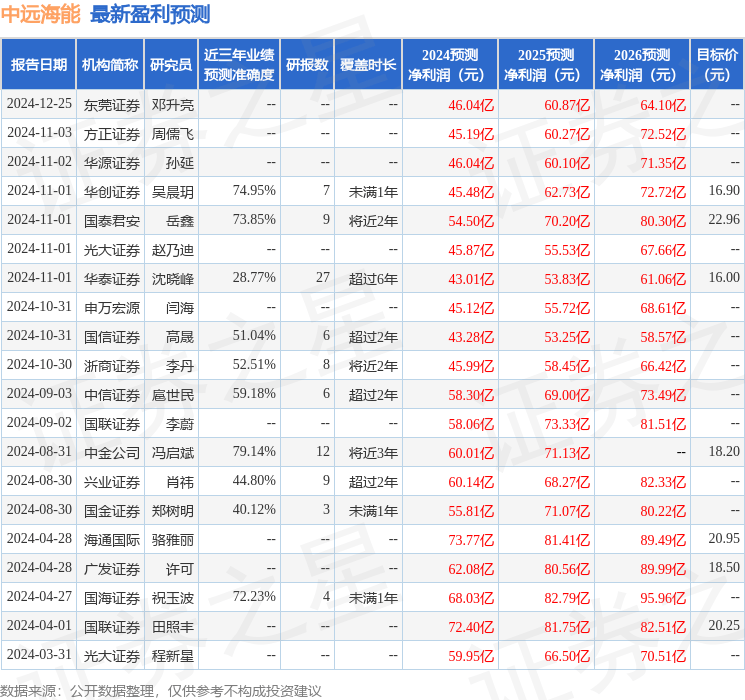Click 2026 forecast 95.96亿
745x700 pixels.
coord(663,598)
